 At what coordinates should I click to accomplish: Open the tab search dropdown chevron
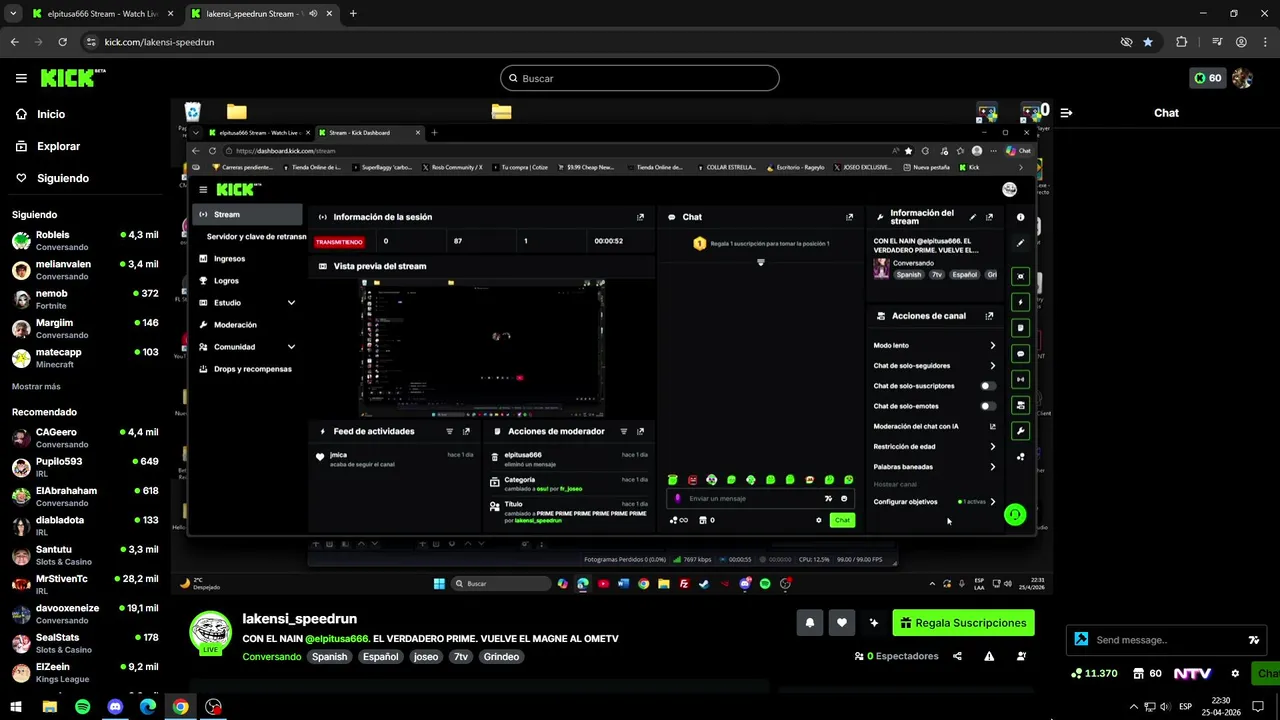[13, 14]
